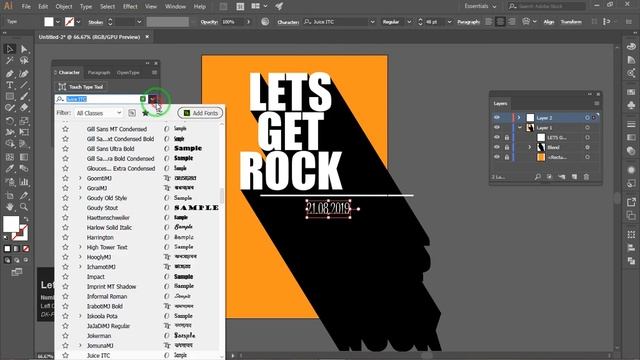
Task: Favorite the Goudy Stout font star
Action: click(65, 208)
